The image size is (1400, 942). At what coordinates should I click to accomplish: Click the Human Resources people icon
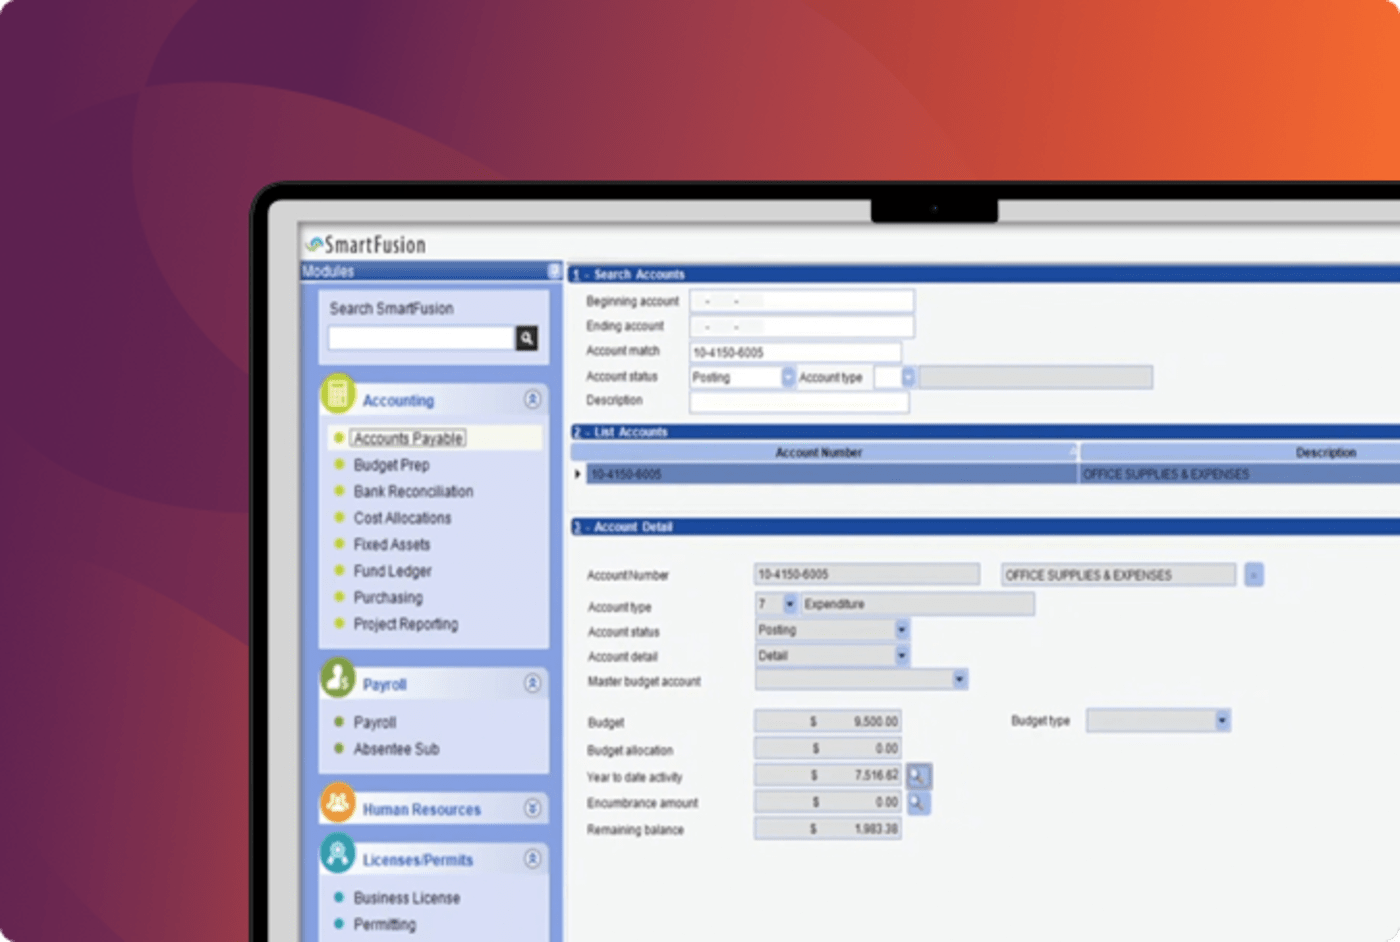coord(338,804)
